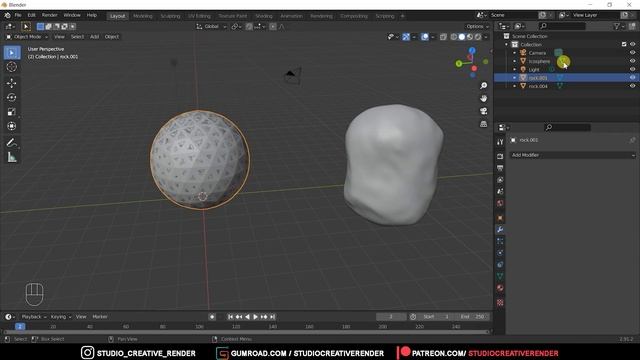Expand the Camera item in outliner
The width and height of the screenshot is (640, 360).
pos(514,53)
